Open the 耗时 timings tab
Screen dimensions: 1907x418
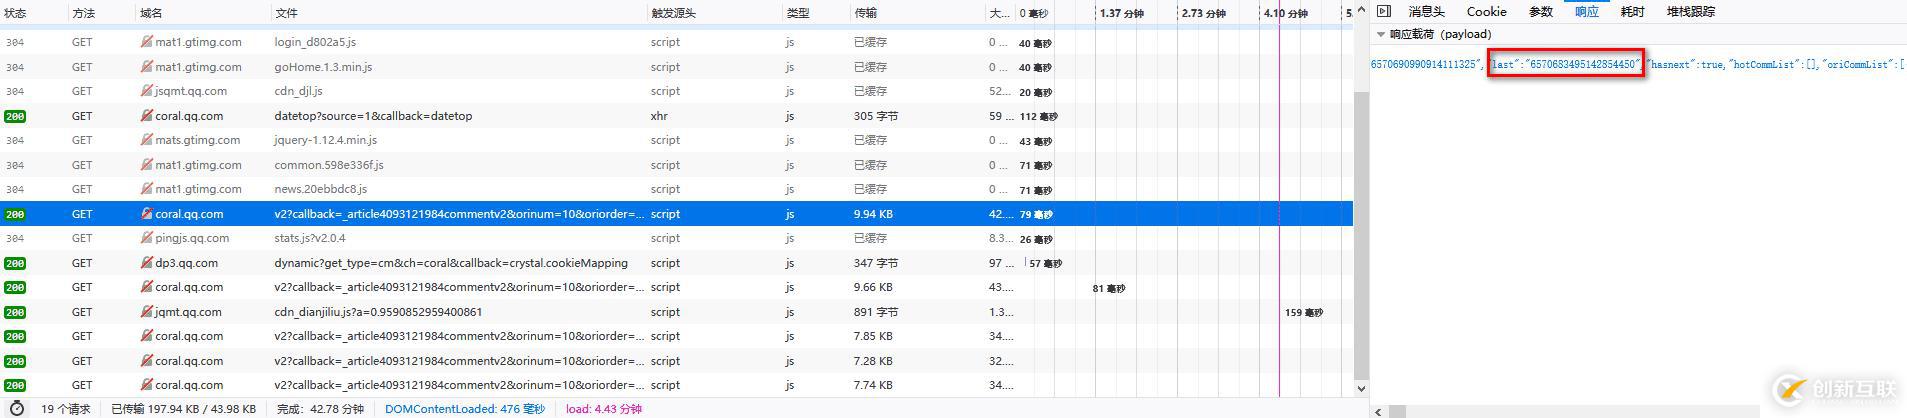[1632, 12]
